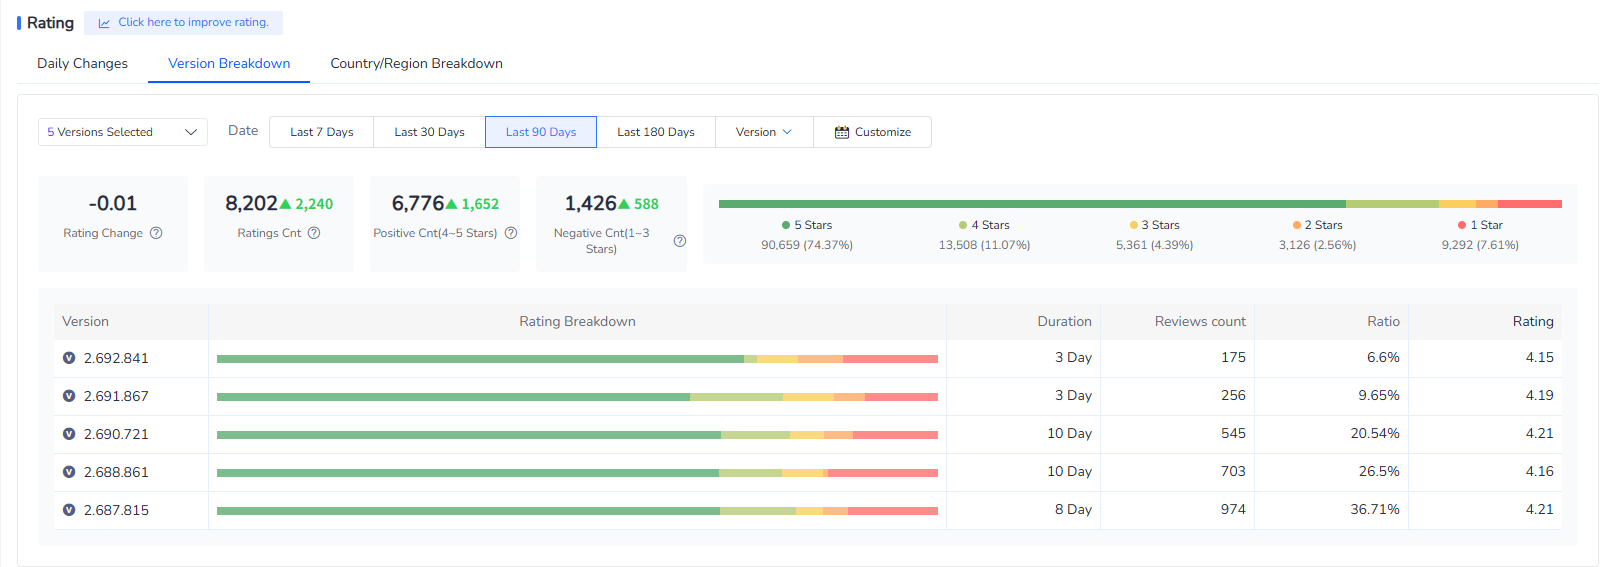Image resolution: width=1601 pixels, height=567 pixels.
Task: Click the calendar icon beside Customize
Action: click(842, 132)
